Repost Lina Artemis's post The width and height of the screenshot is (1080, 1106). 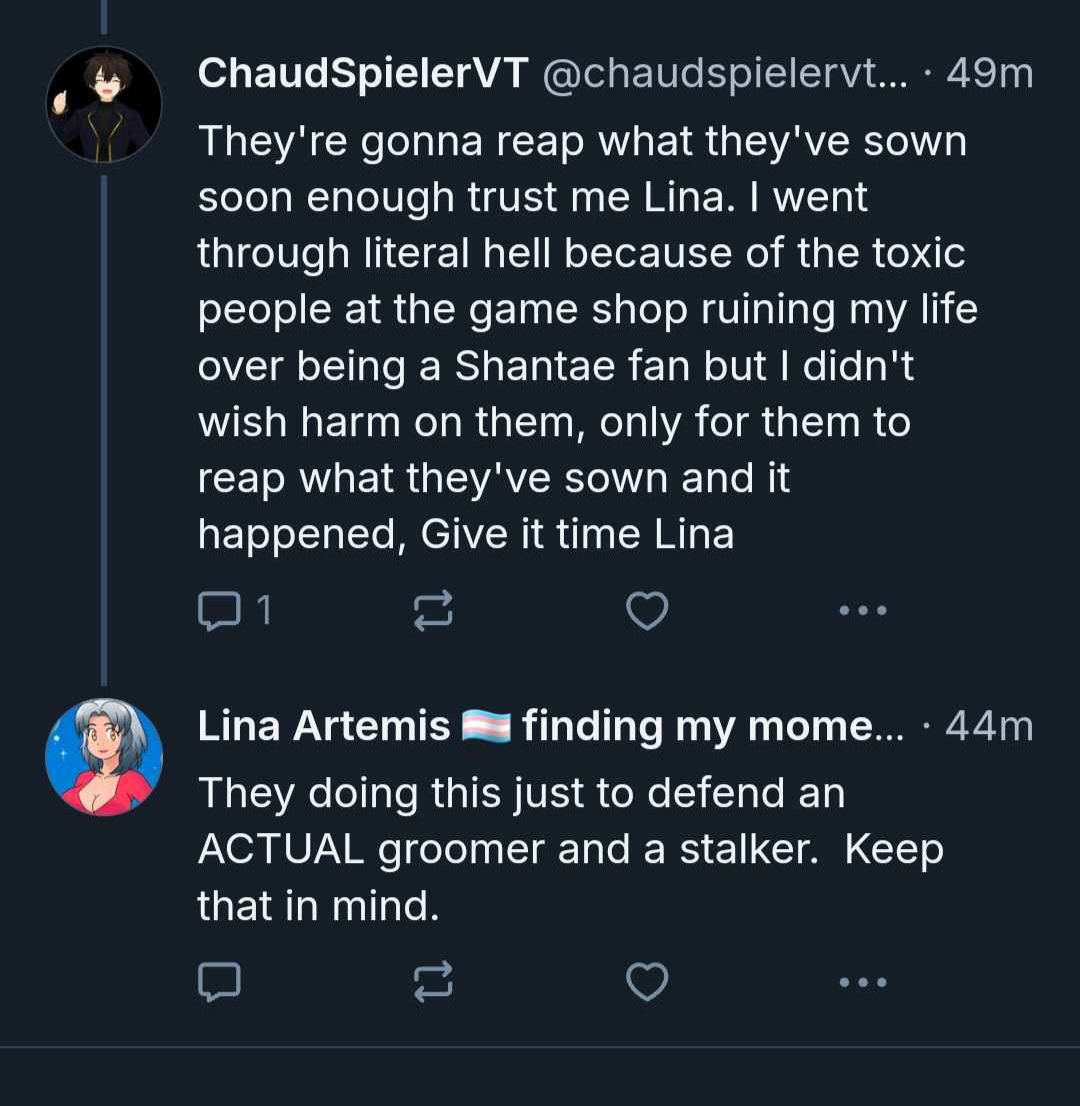tap(433, 982)
